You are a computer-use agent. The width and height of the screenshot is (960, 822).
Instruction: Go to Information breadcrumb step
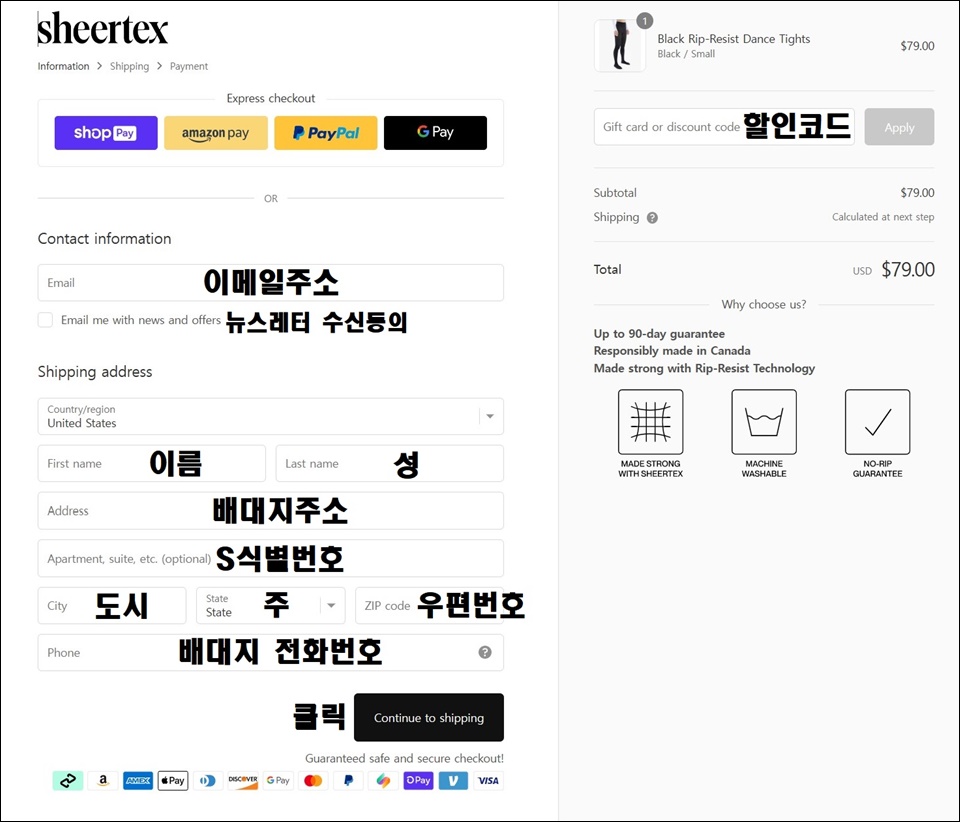tap(63, 66)
